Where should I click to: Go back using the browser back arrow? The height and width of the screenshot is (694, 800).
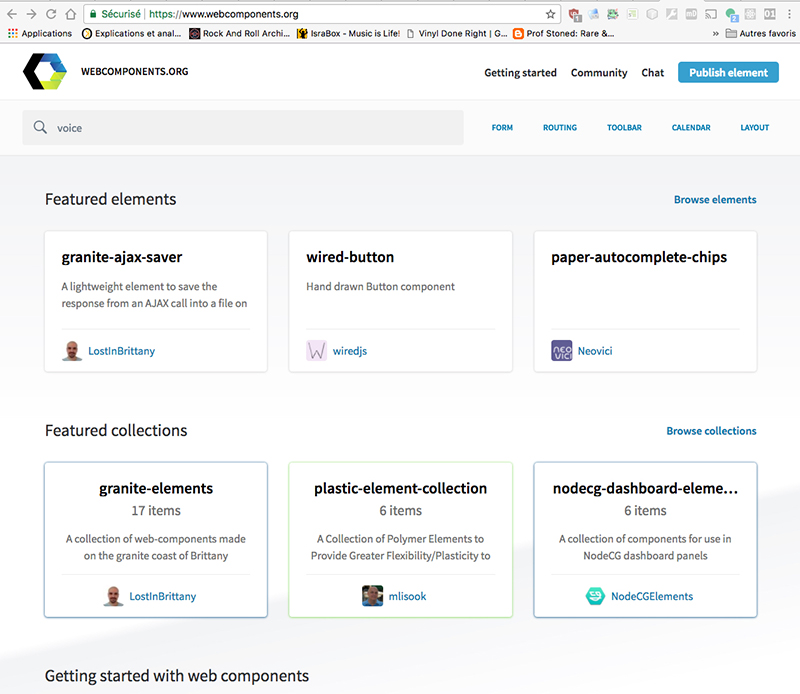(x=11, y=14)
